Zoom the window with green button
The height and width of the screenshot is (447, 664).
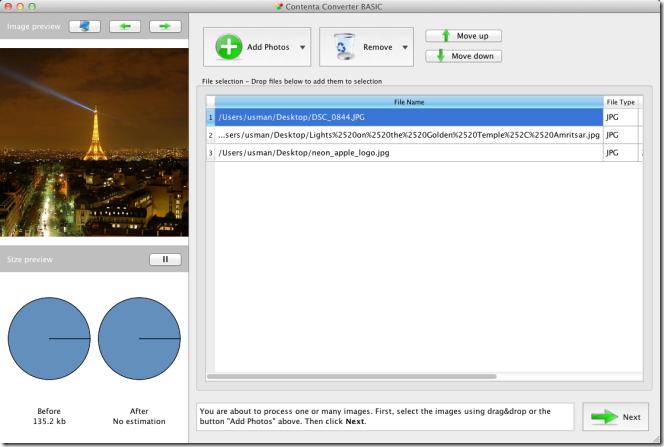click(x=32, y=6)
